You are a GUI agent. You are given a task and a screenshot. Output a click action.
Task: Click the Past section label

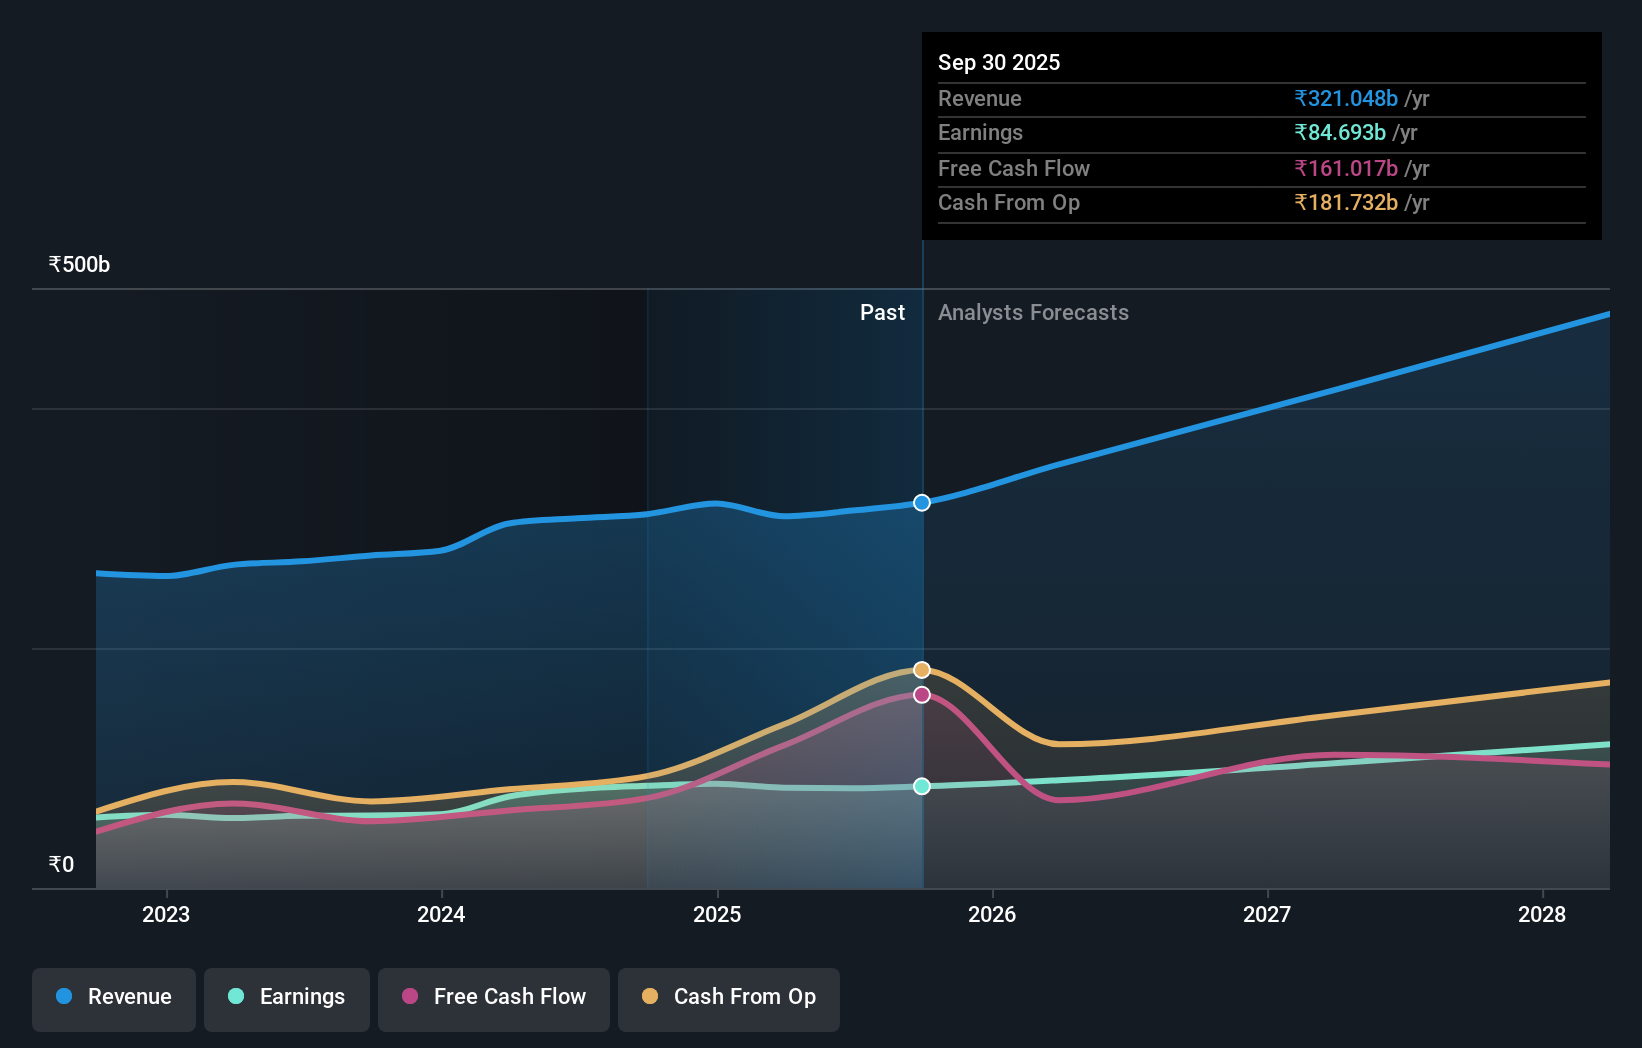click(x=882, y=312)
